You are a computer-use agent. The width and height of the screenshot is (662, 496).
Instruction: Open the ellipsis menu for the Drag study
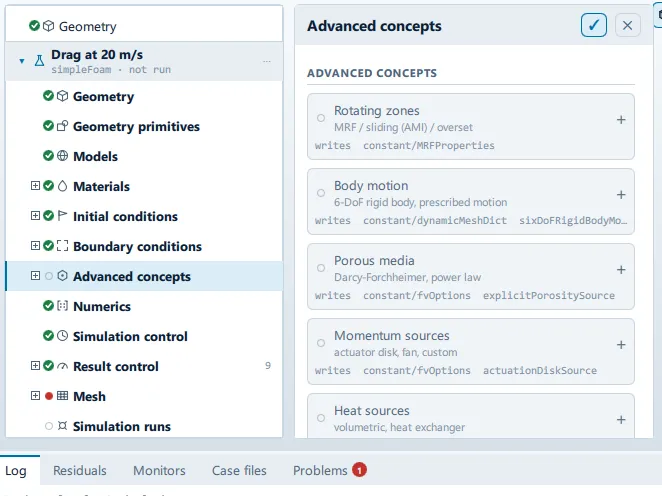(x=266, y=62)
